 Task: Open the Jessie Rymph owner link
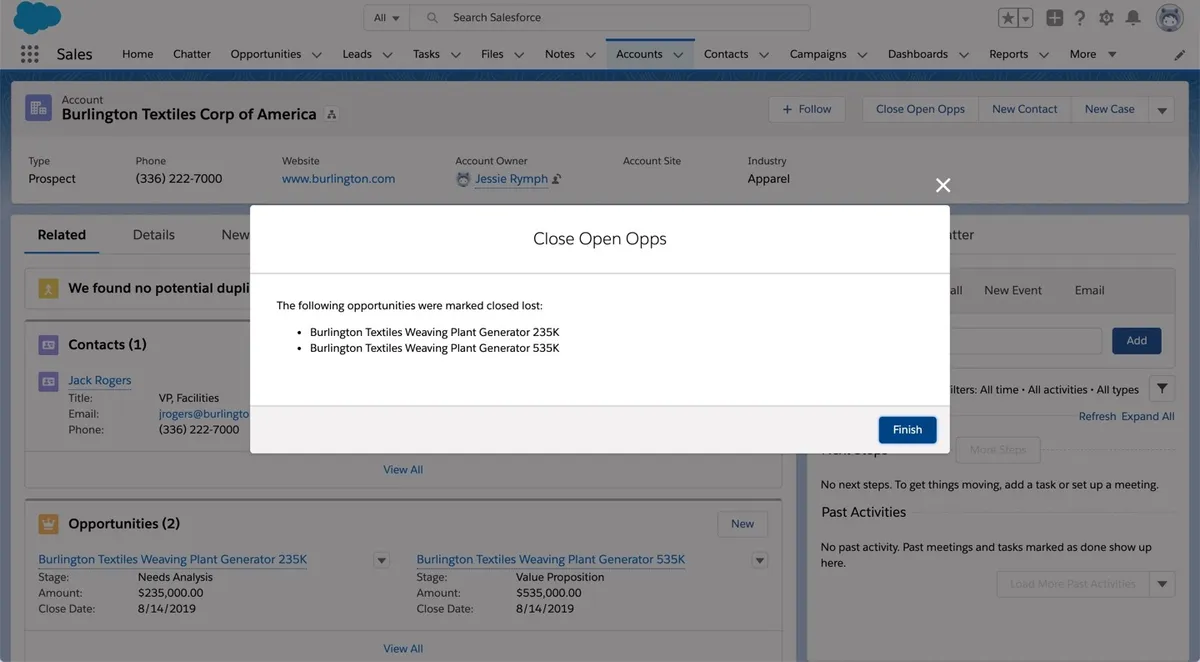511,179
